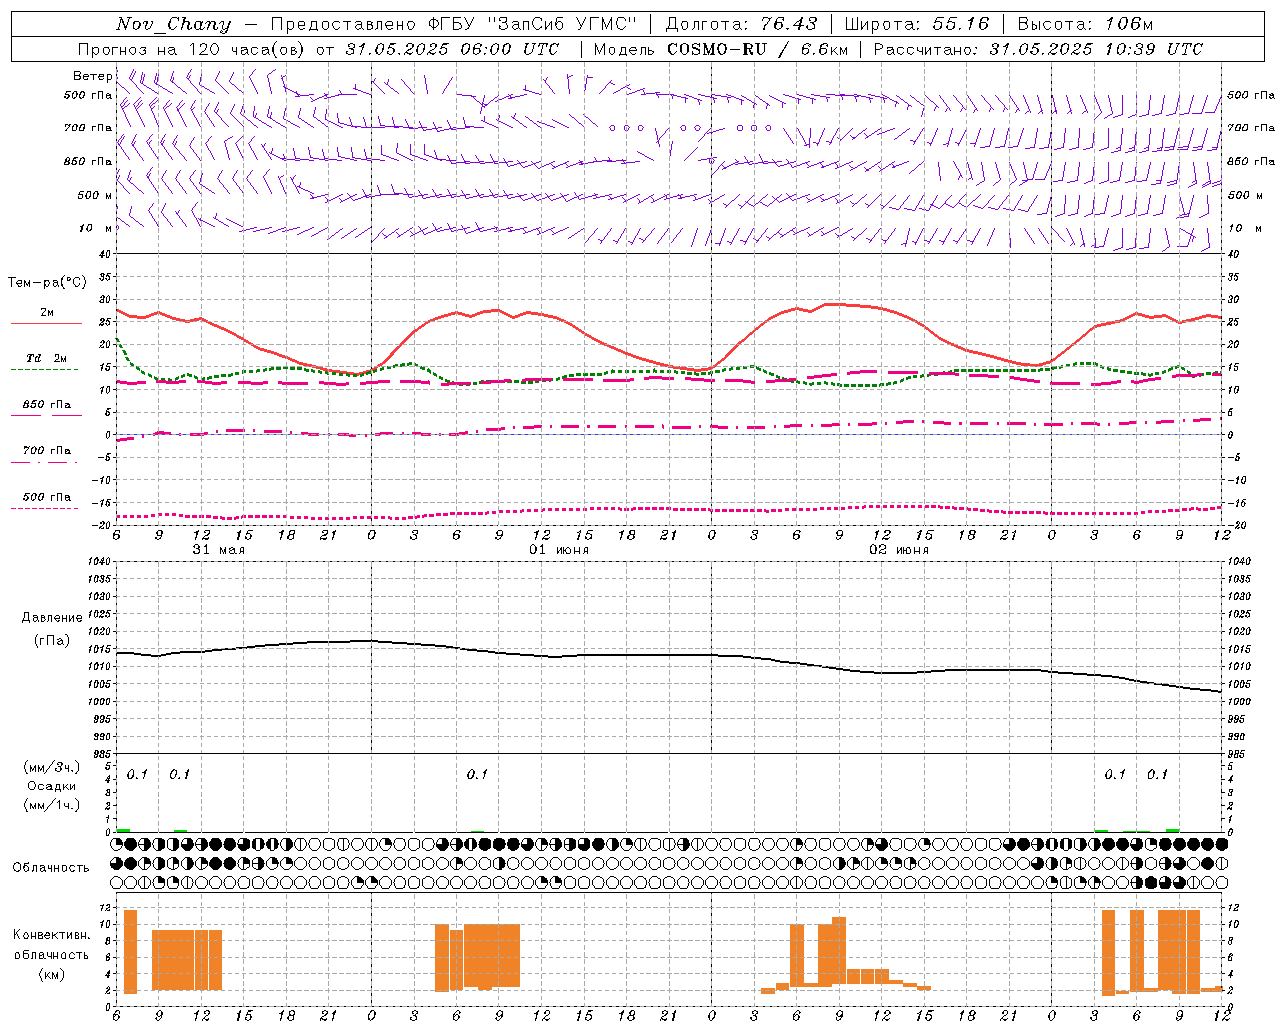Click the "(км)" unit under convective cloudiness

click(52, 974)
